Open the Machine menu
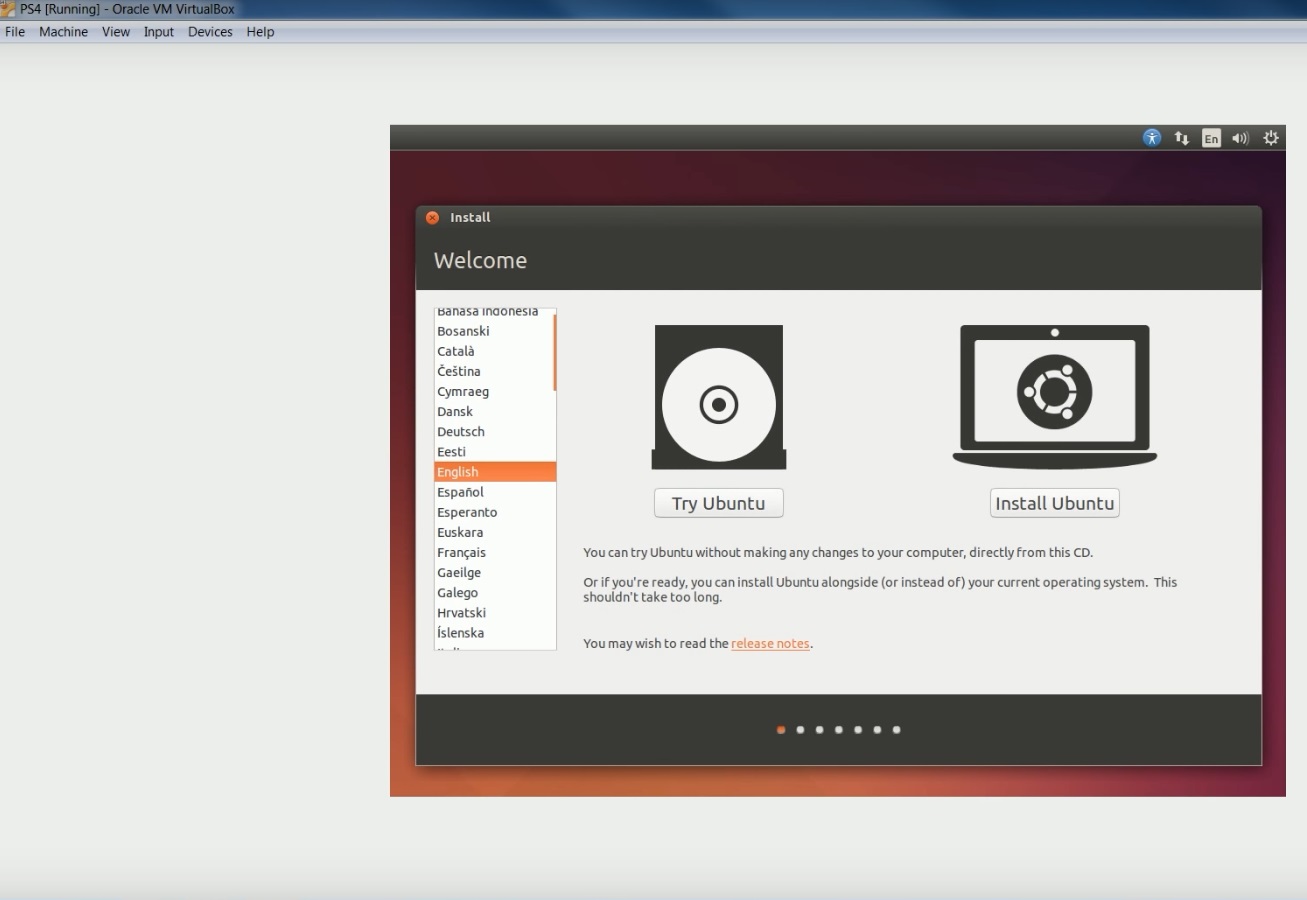Viewport: 1307px width, 900px height. pos(63,32)
